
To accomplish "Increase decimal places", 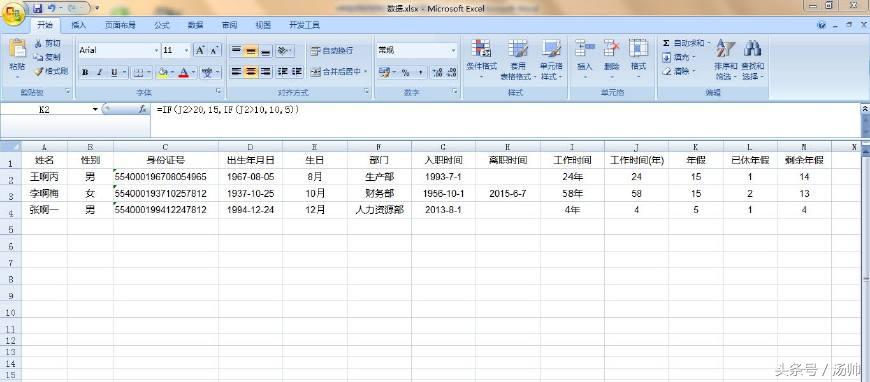I will [x=437, y=72].
